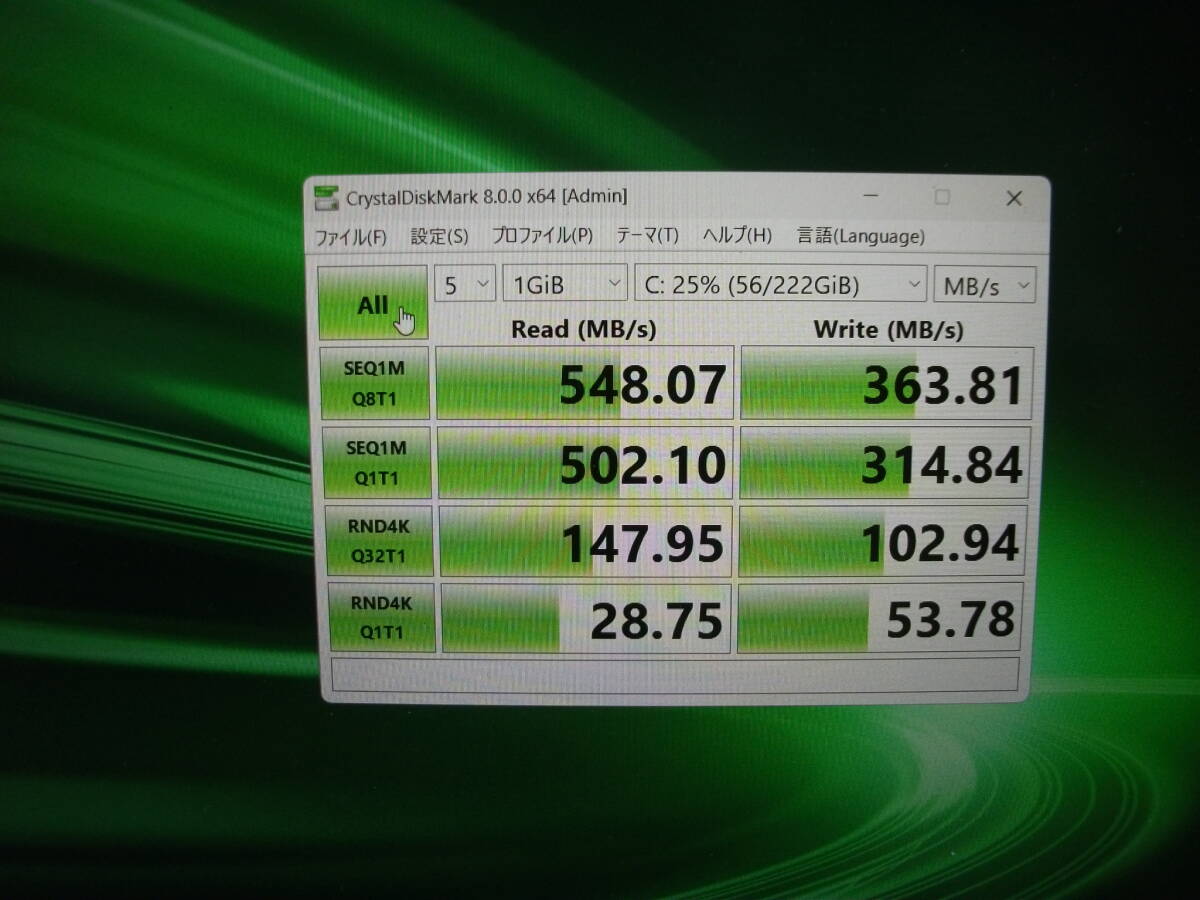The width and height of the screenshot is (1200, 900).
Task: Open the 設定(S) menu
Action: click(x=439, y=237)
